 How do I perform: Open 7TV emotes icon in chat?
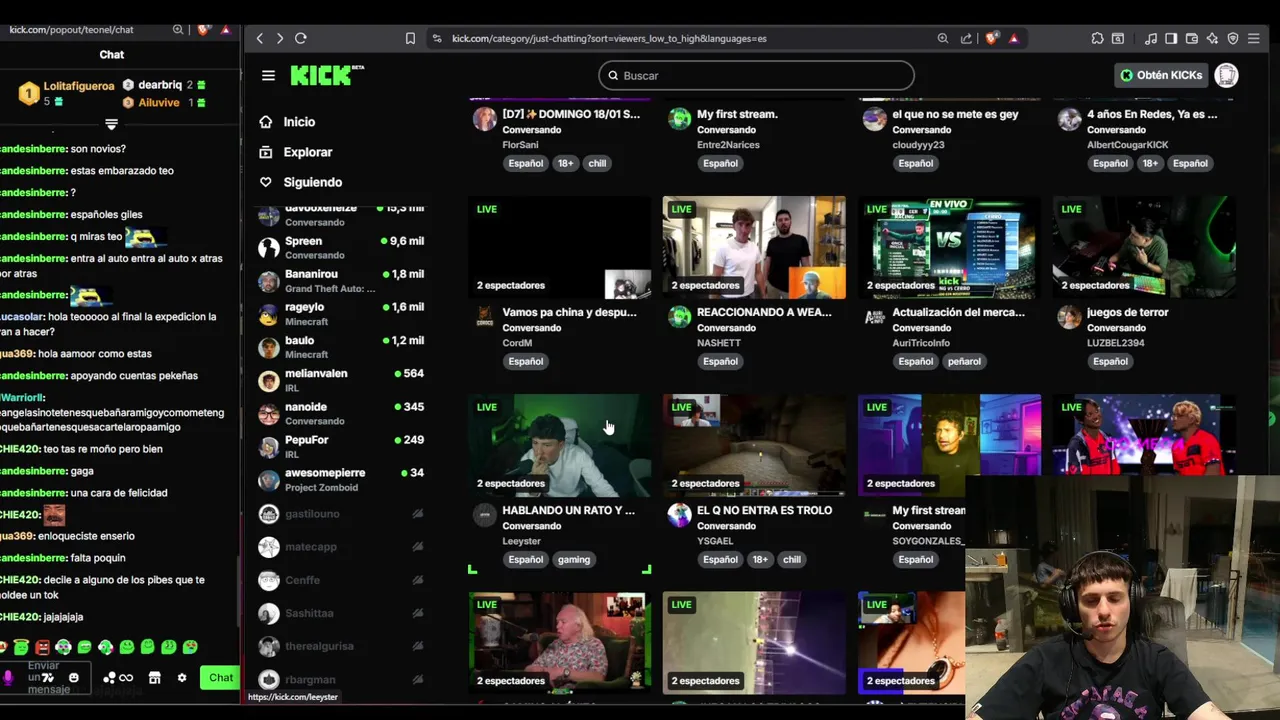coord(47,677)
